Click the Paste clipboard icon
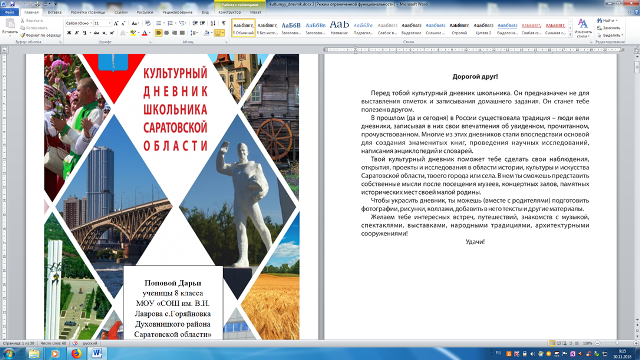 (x=10, y=24)
